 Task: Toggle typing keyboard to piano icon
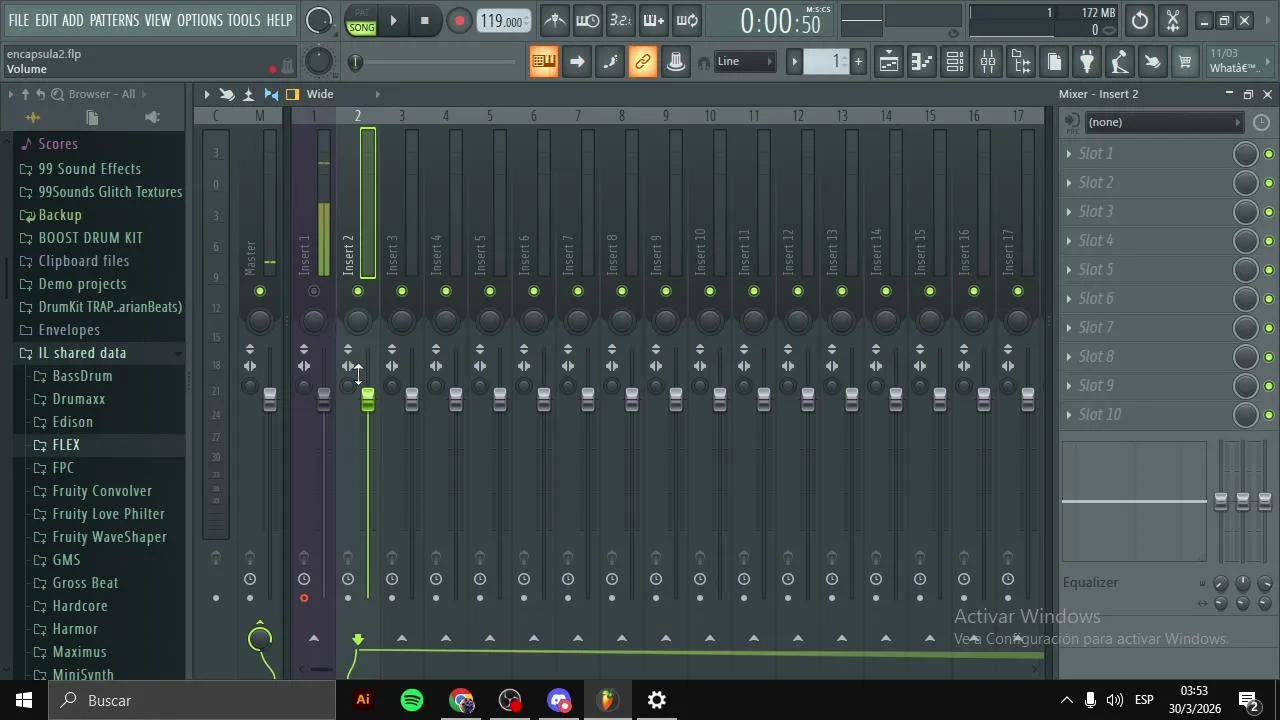point(544,62)
